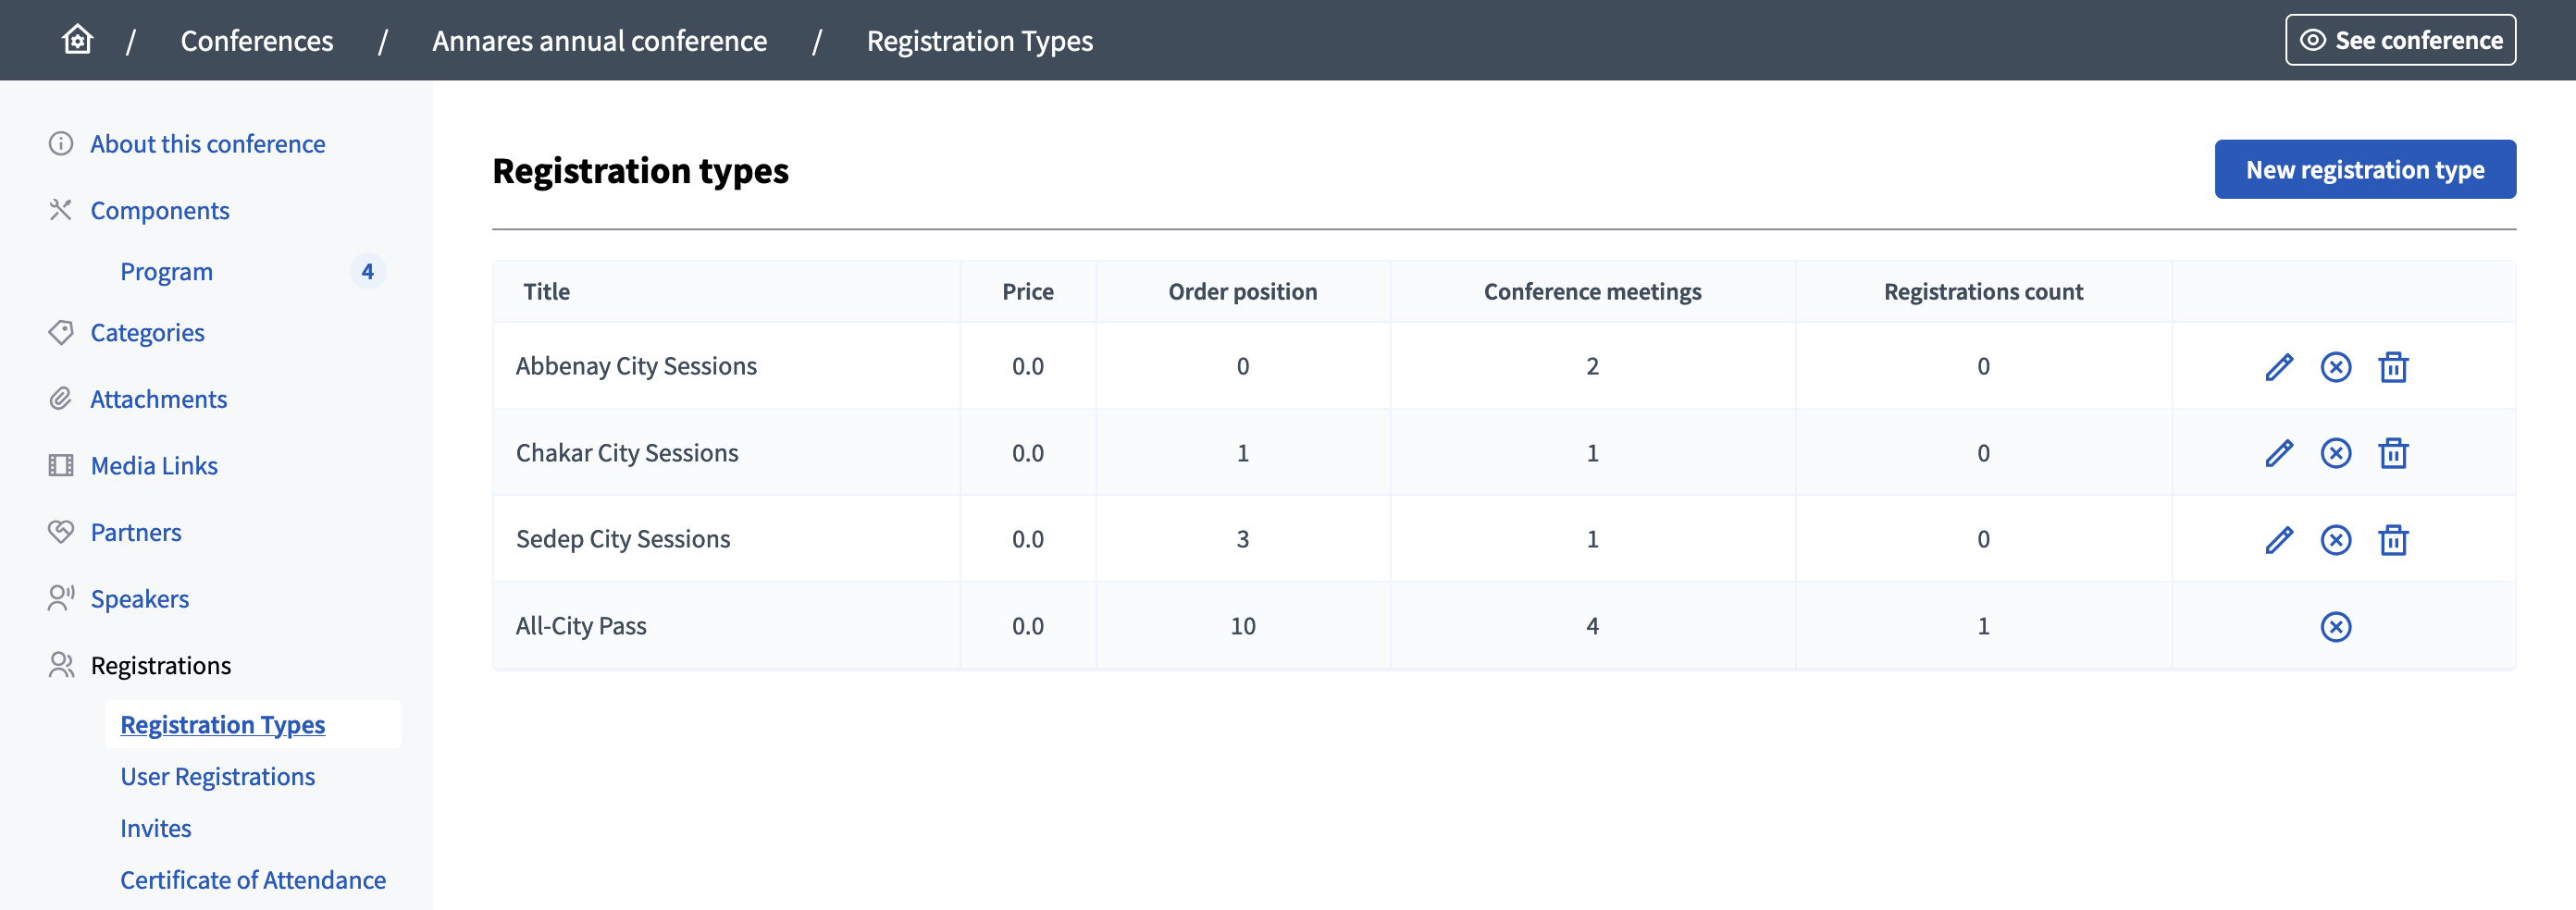
Task: Edit the Abbenay City Sessions registration type
Action: [2280, 366]
